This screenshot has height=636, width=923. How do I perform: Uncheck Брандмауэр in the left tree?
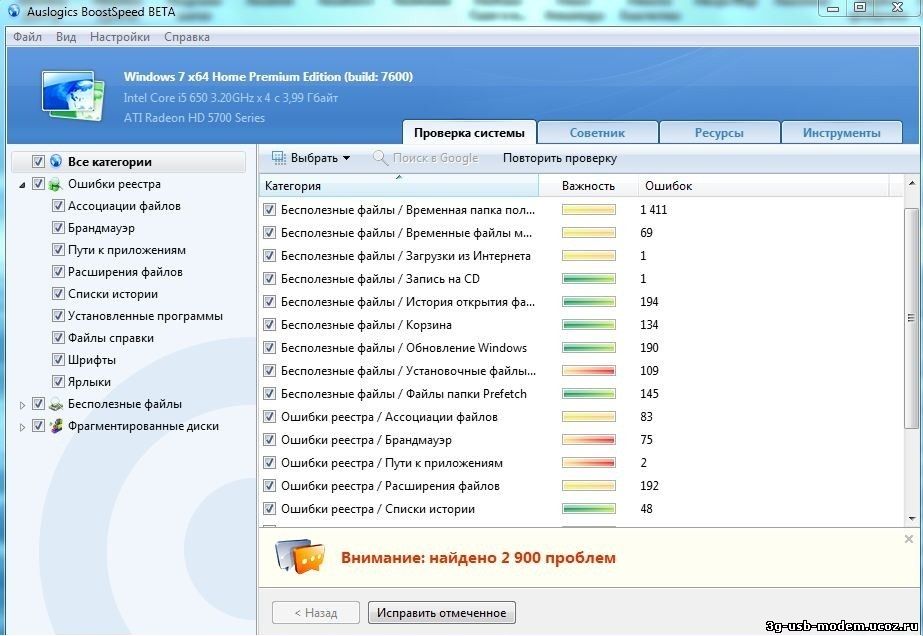[58, 228]
